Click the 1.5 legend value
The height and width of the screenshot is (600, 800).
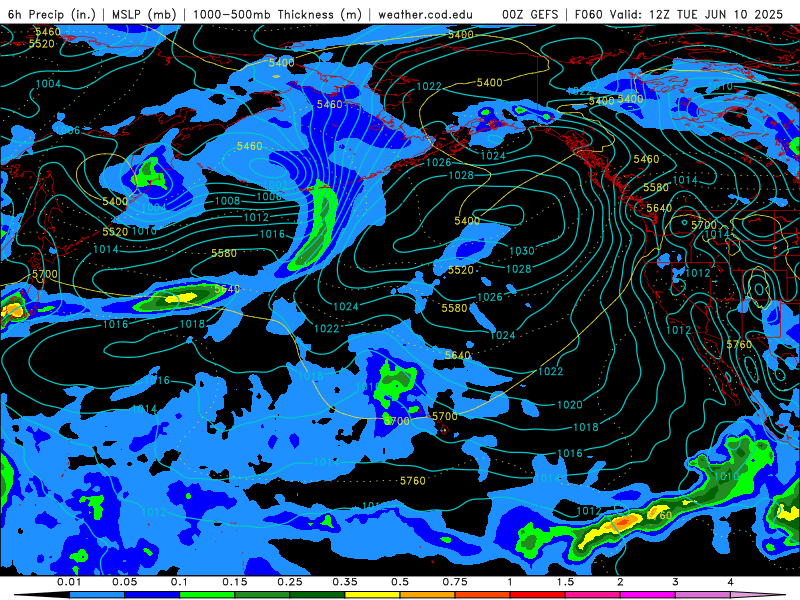565,582
